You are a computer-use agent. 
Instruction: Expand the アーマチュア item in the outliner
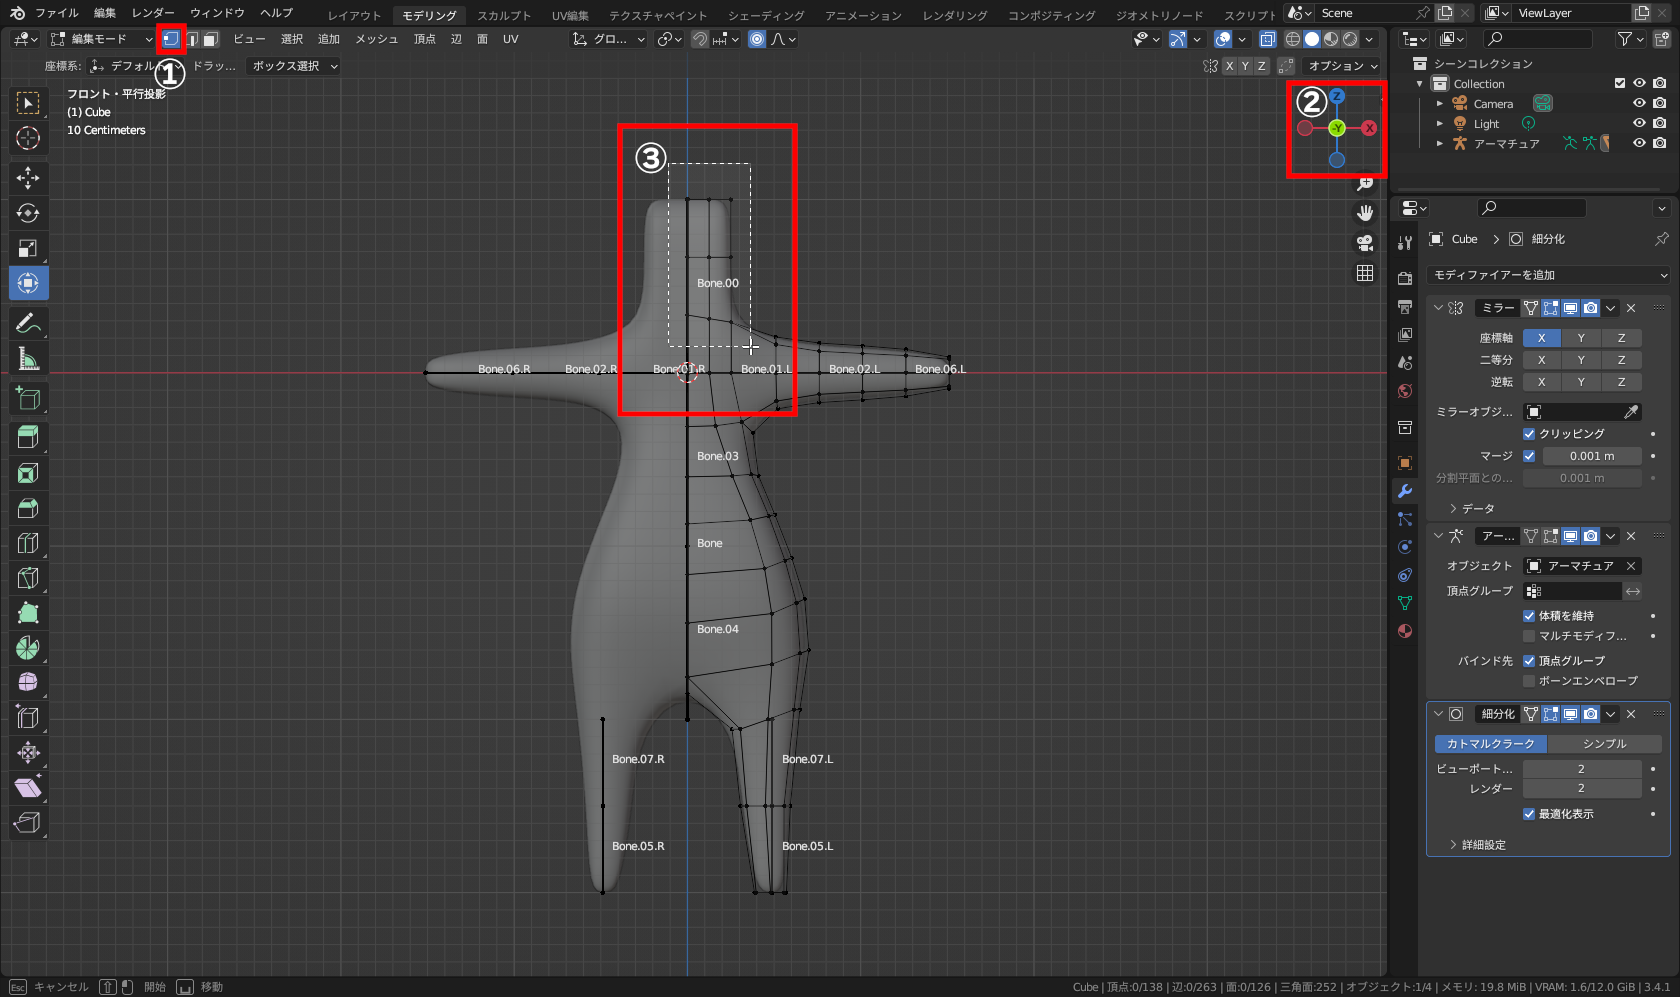pos(1440,143)
